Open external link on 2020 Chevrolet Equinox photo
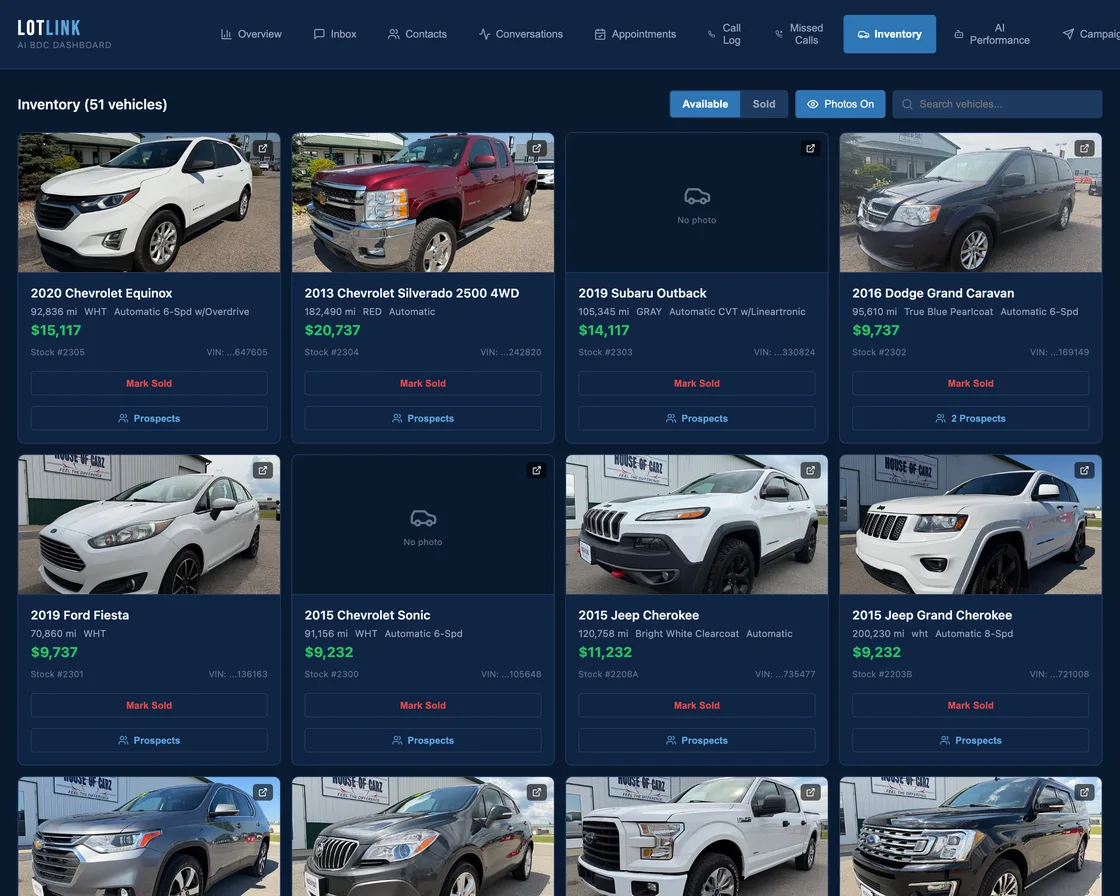Image resolution: width=1120 pixels, height=896 pixels. click(263, 149)
